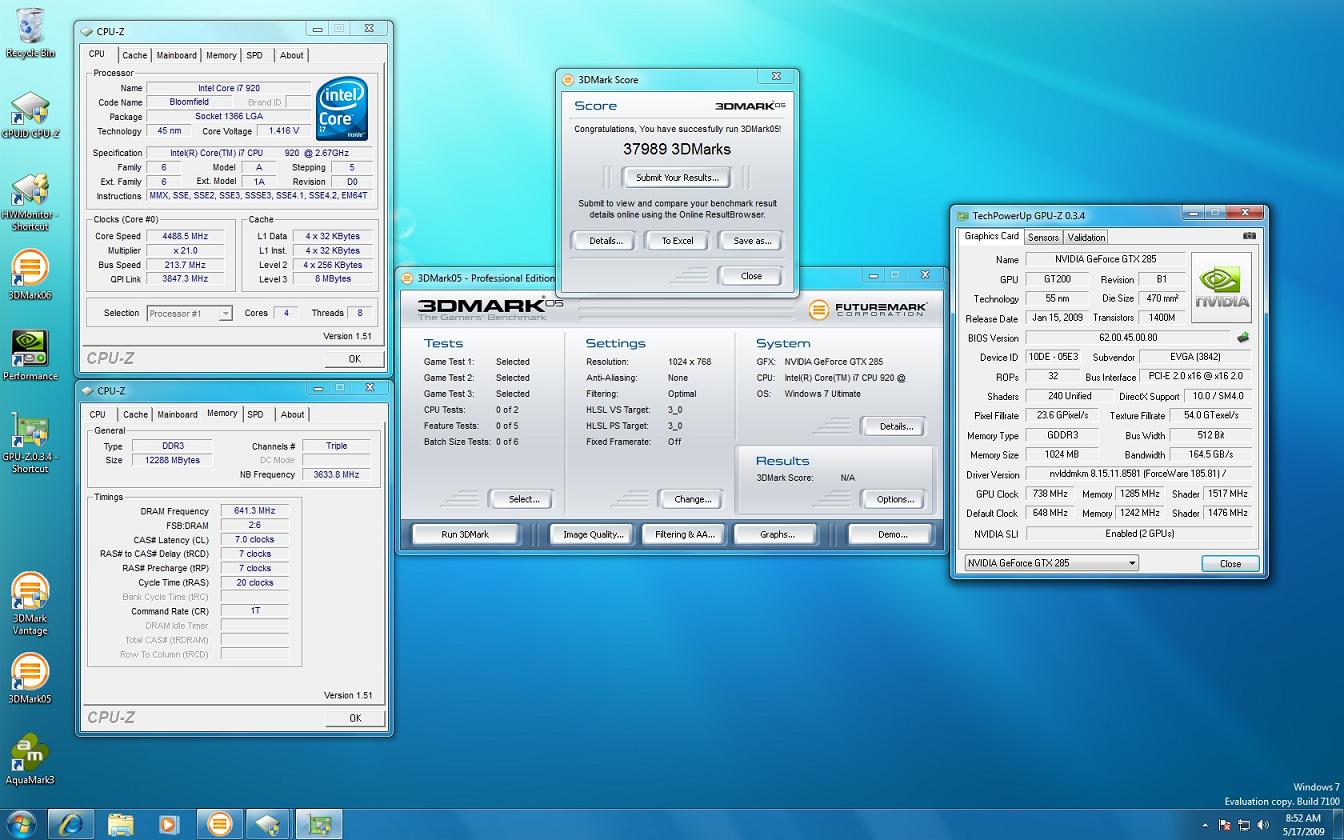This screenshot has width=1344, height=840.
Task: Switch to CPU-Z taskbar button
Action: [268, 824]
